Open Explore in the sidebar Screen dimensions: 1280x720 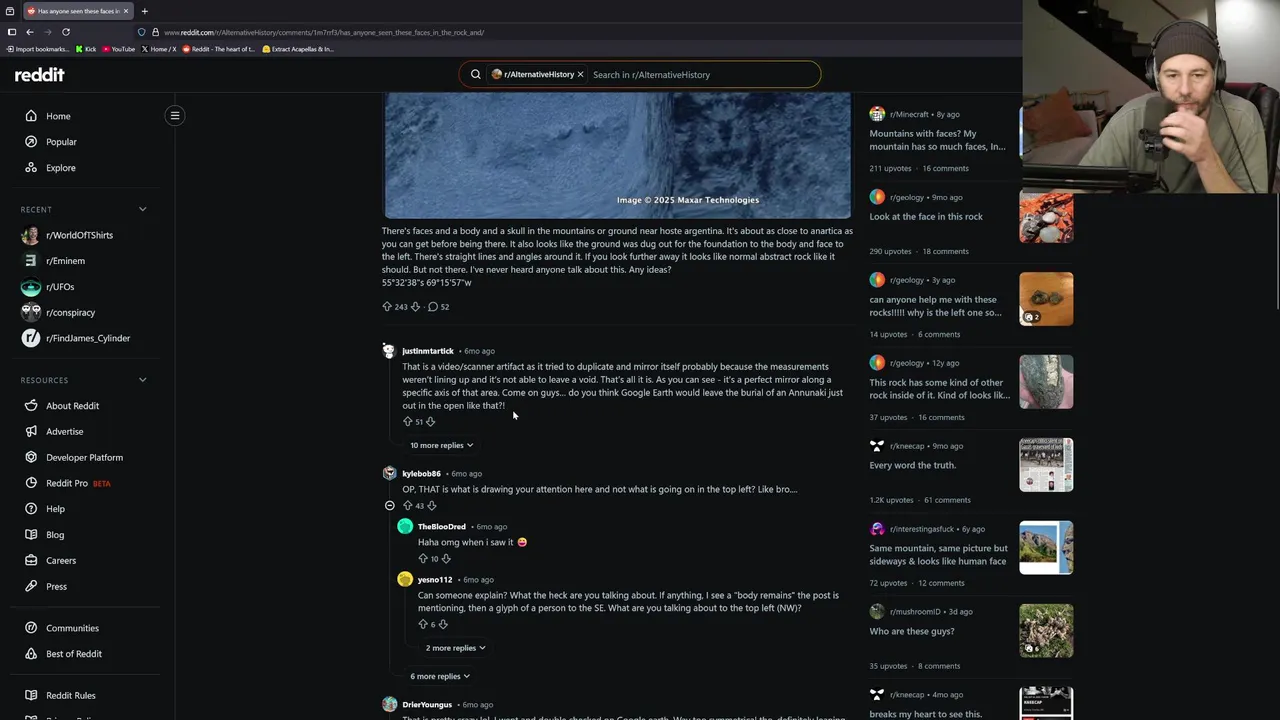coord(60,168)
